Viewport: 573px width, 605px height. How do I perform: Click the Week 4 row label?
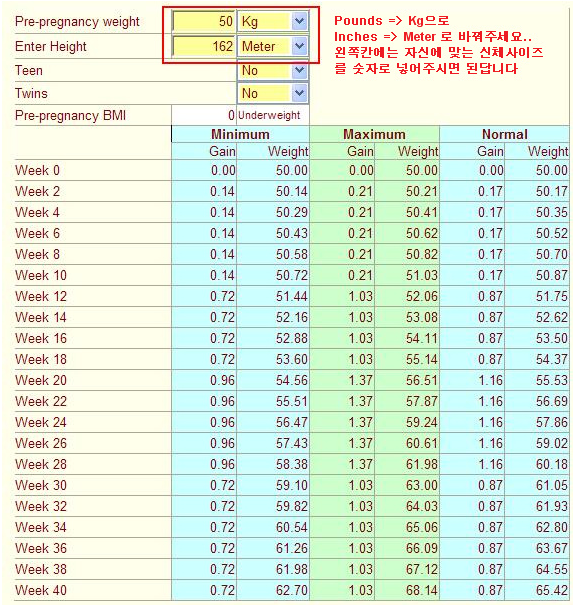[37, 212]
